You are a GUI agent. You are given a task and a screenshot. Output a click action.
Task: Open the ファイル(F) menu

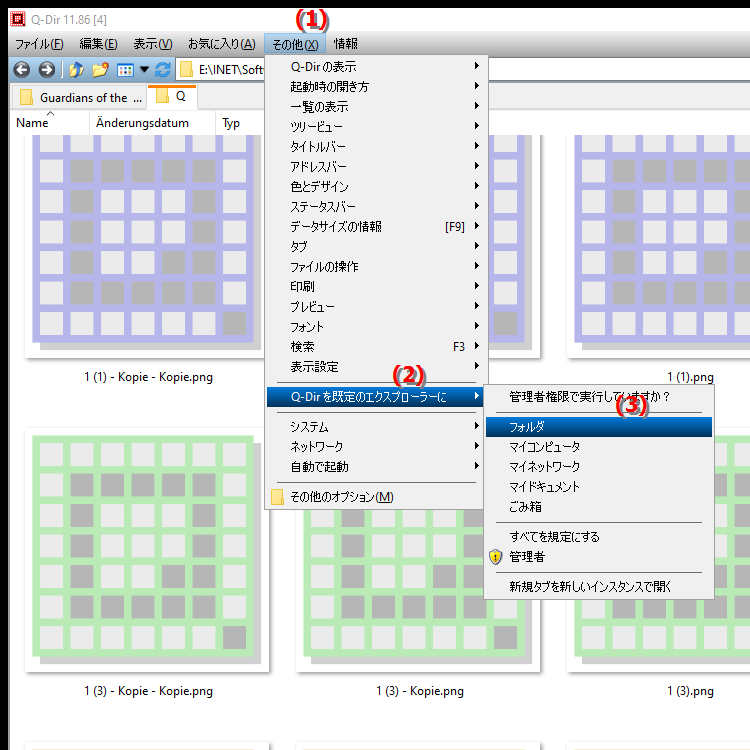[39, 44]
